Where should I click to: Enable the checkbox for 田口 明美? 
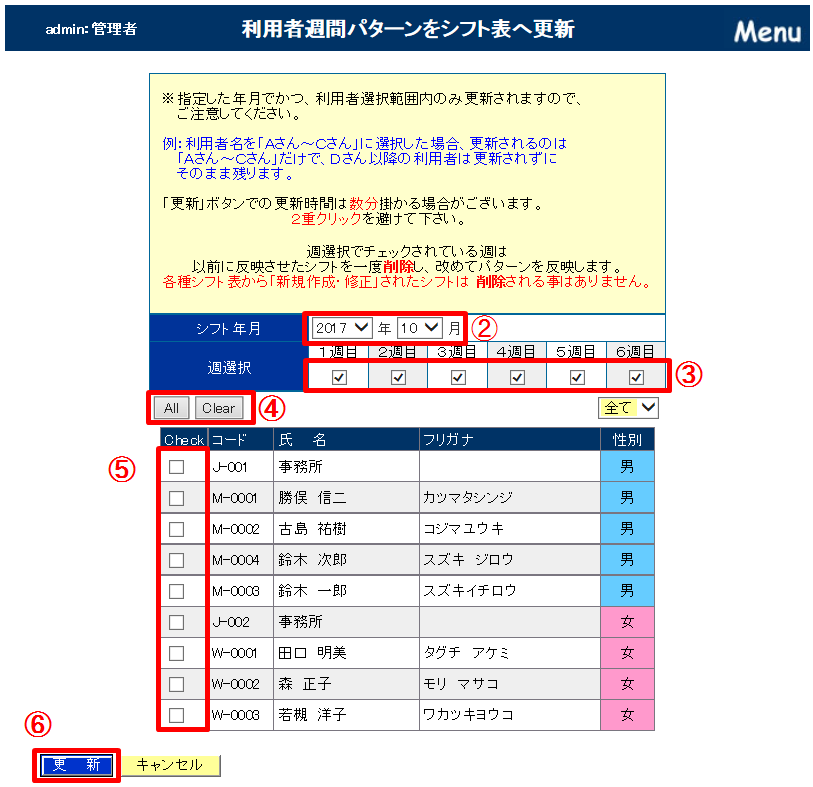pos(177,653)
